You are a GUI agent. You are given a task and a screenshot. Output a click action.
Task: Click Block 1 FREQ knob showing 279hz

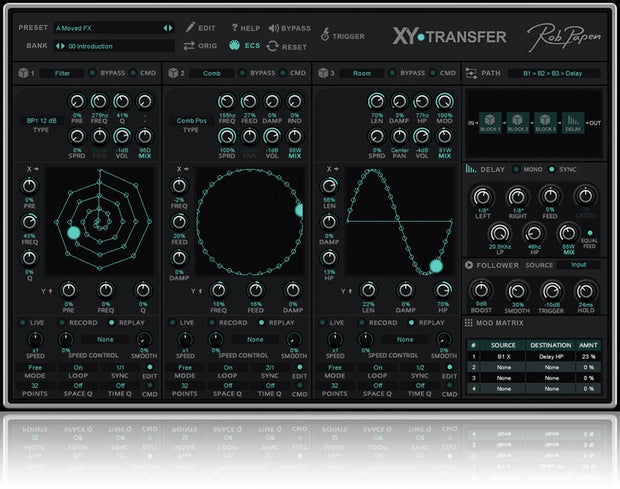tap(99, 101)
